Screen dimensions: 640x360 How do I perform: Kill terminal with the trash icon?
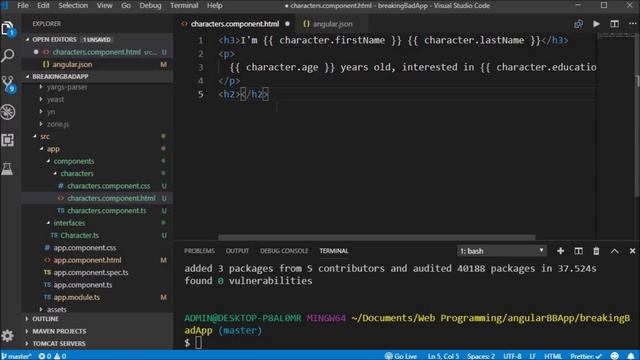596,251
